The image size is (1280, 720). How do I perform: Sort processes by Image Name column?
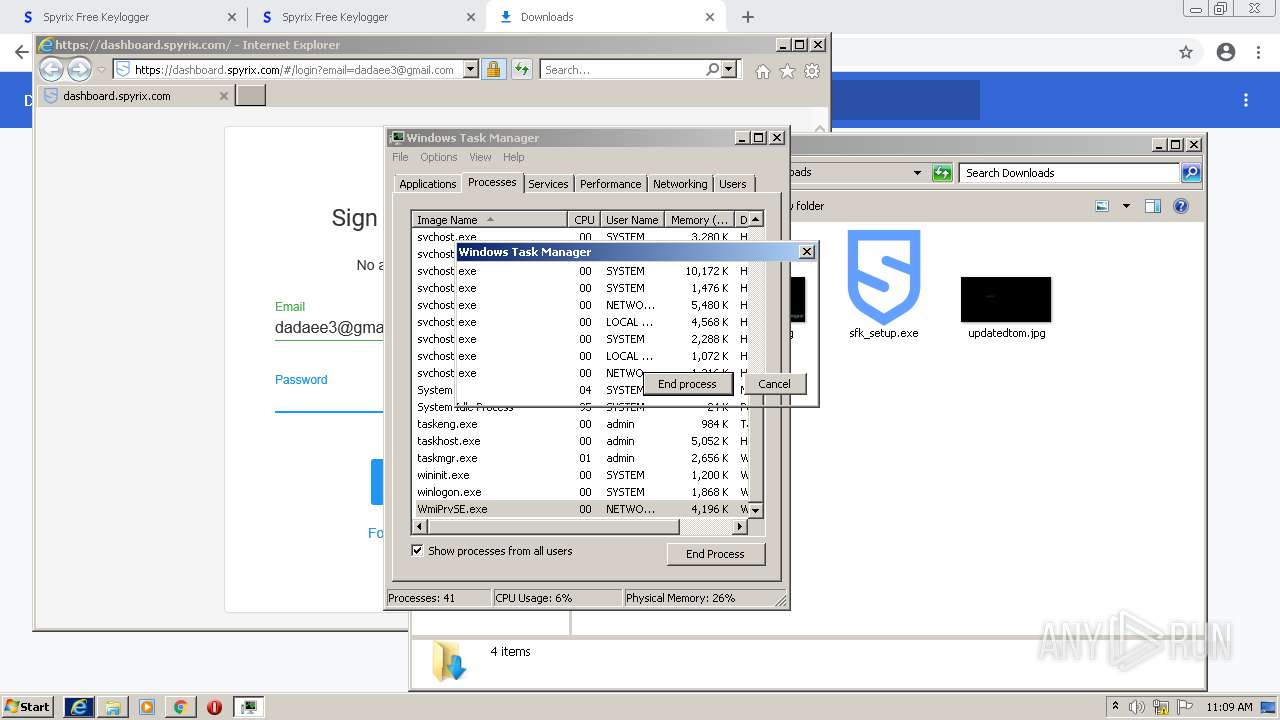(x=490, y=220)
